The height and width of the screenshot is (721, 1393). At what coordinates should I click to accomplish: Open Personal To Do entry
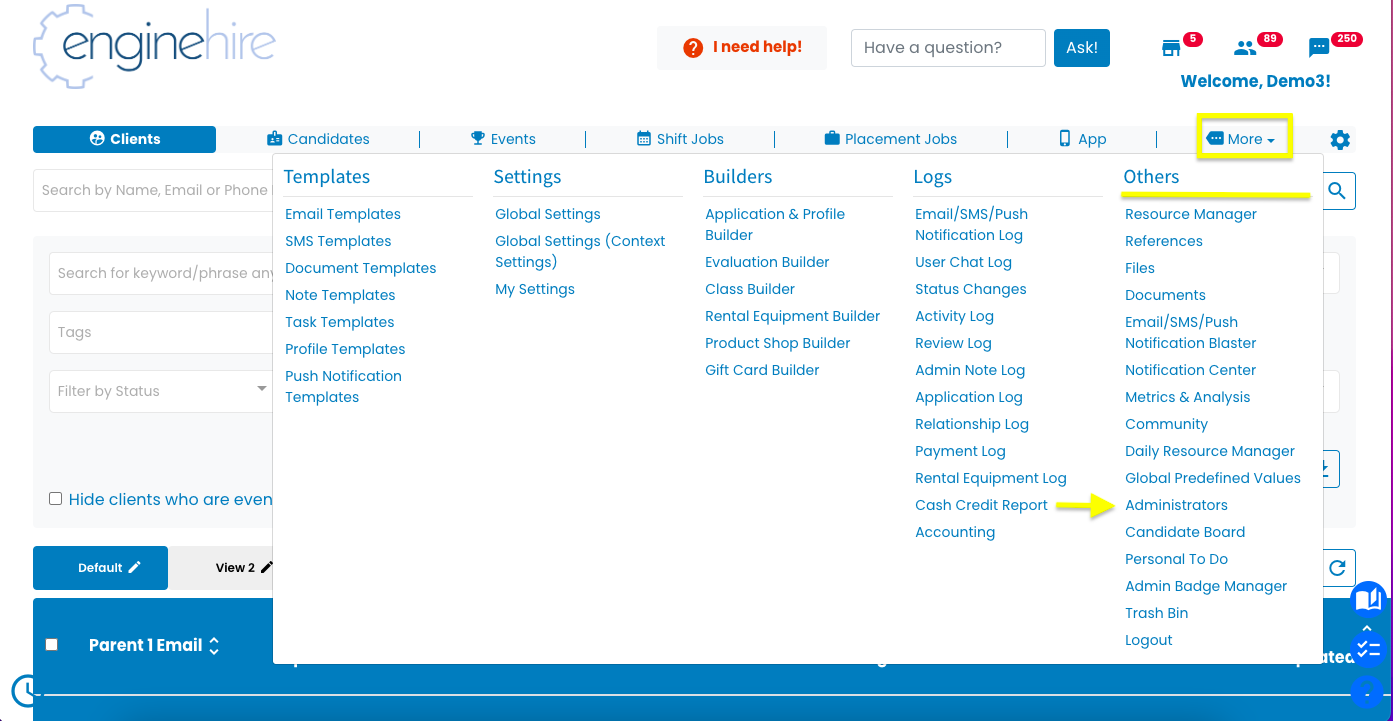pos(1176,559)
